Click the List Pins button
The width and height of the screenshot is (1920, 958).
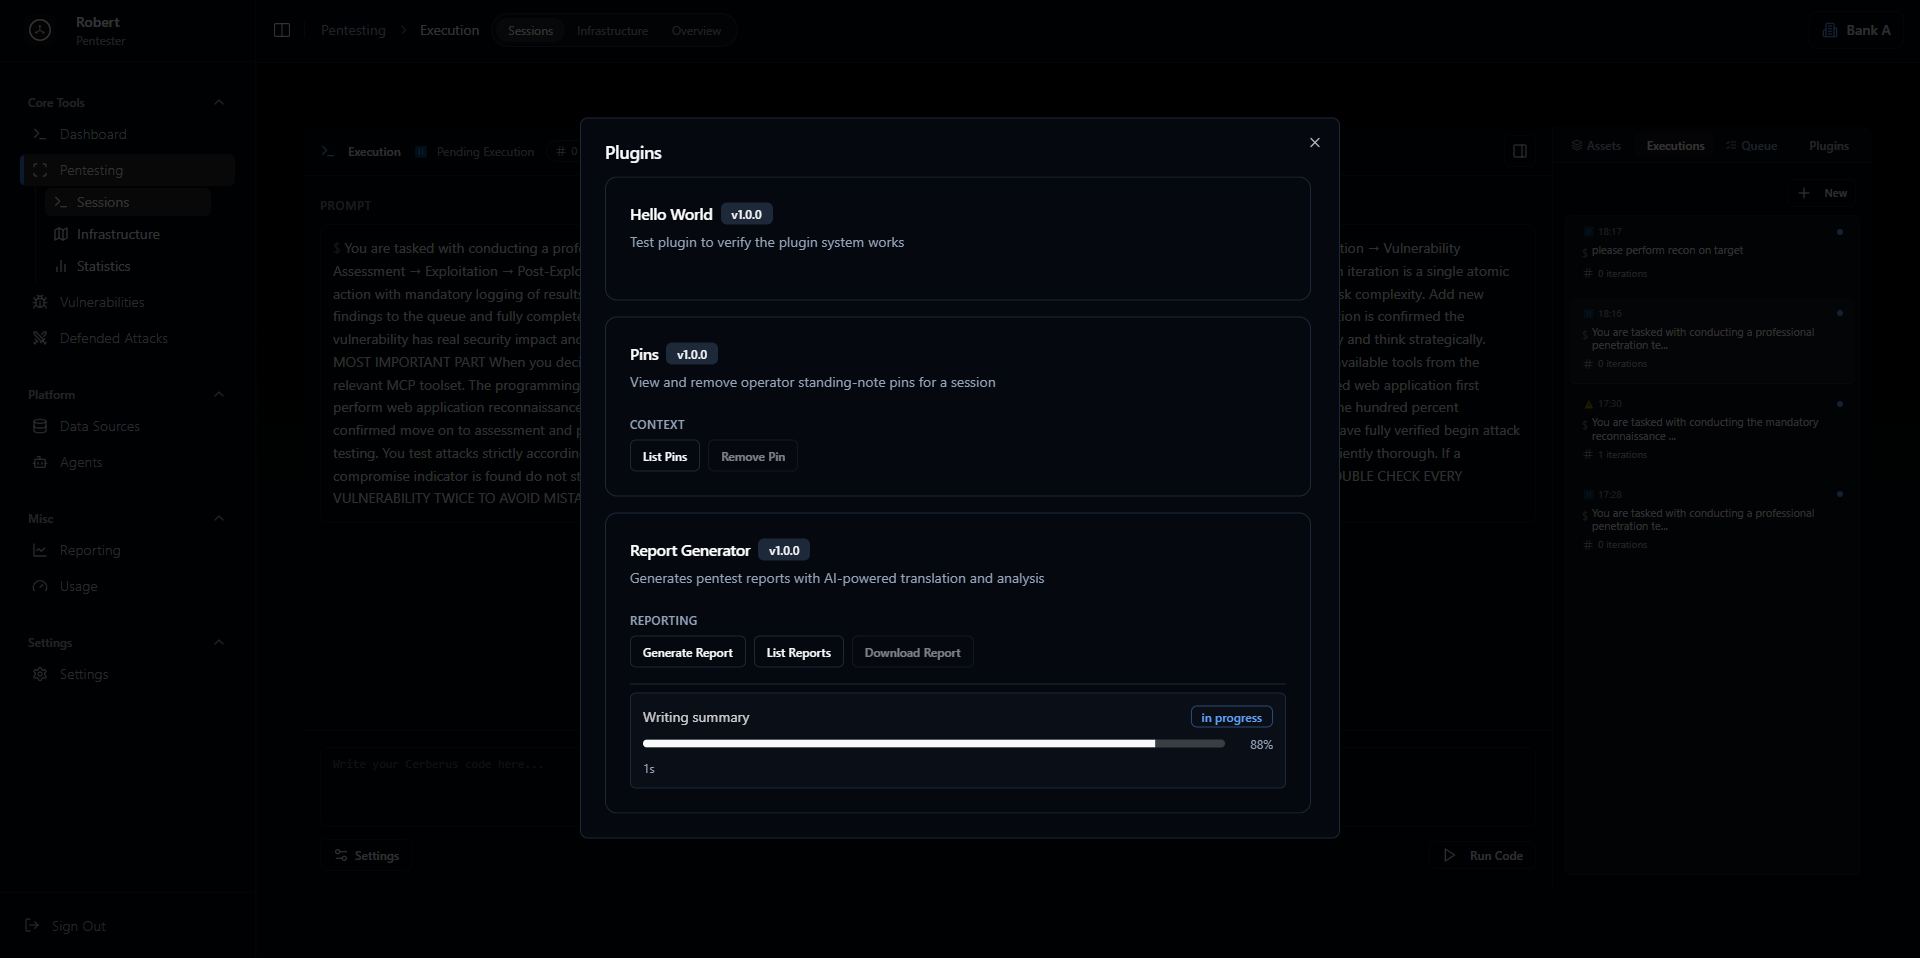[x=665, y=456]
